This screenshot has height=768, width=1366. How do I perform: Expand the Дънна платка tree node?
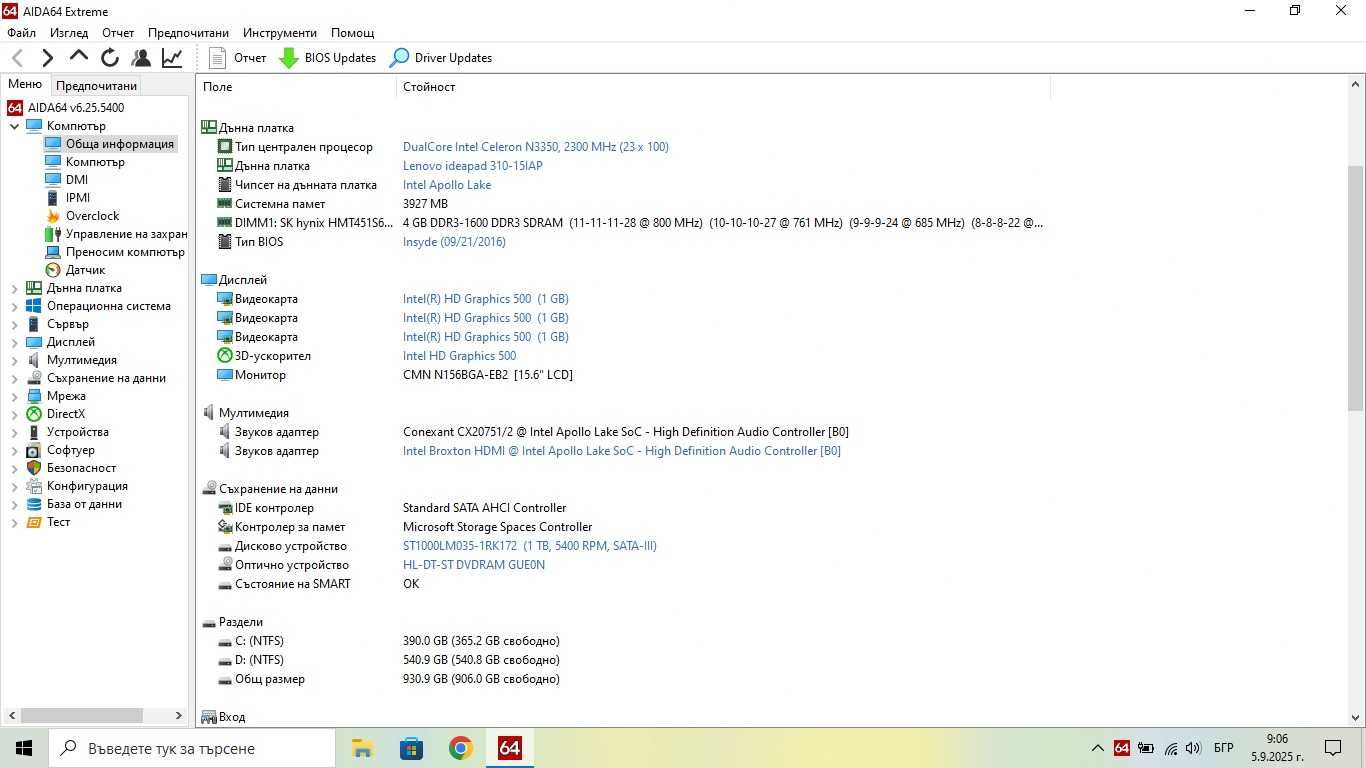point(15,288)
